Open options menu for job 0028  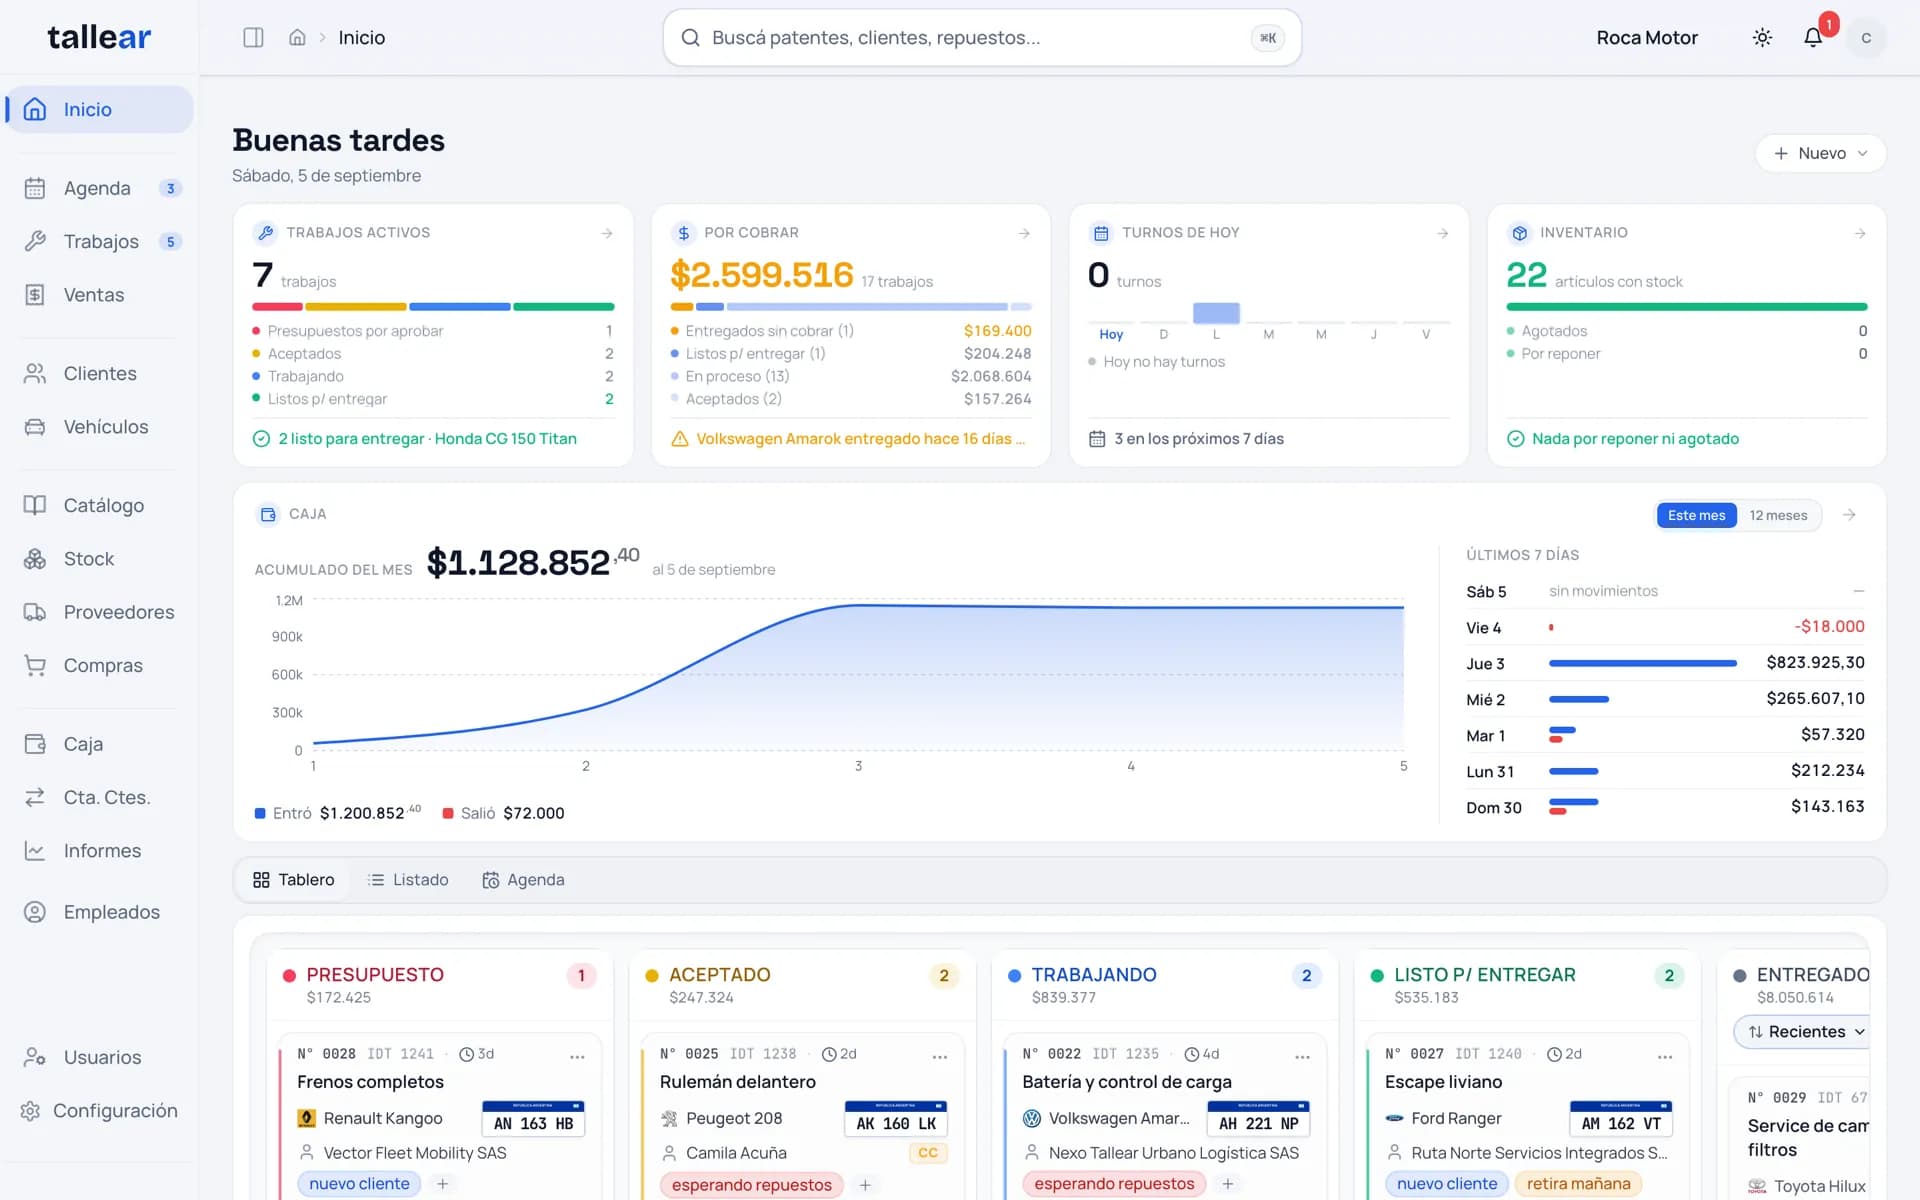577,1056
